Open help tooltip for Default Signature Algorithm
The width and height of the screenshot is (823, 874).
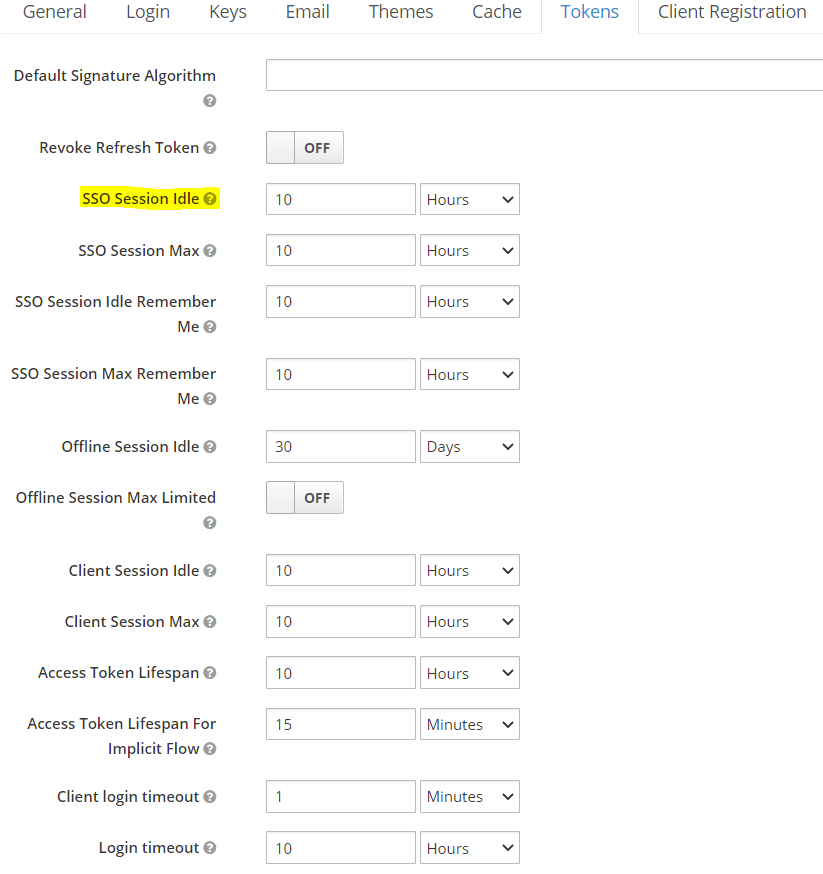(x=210, y=101)
